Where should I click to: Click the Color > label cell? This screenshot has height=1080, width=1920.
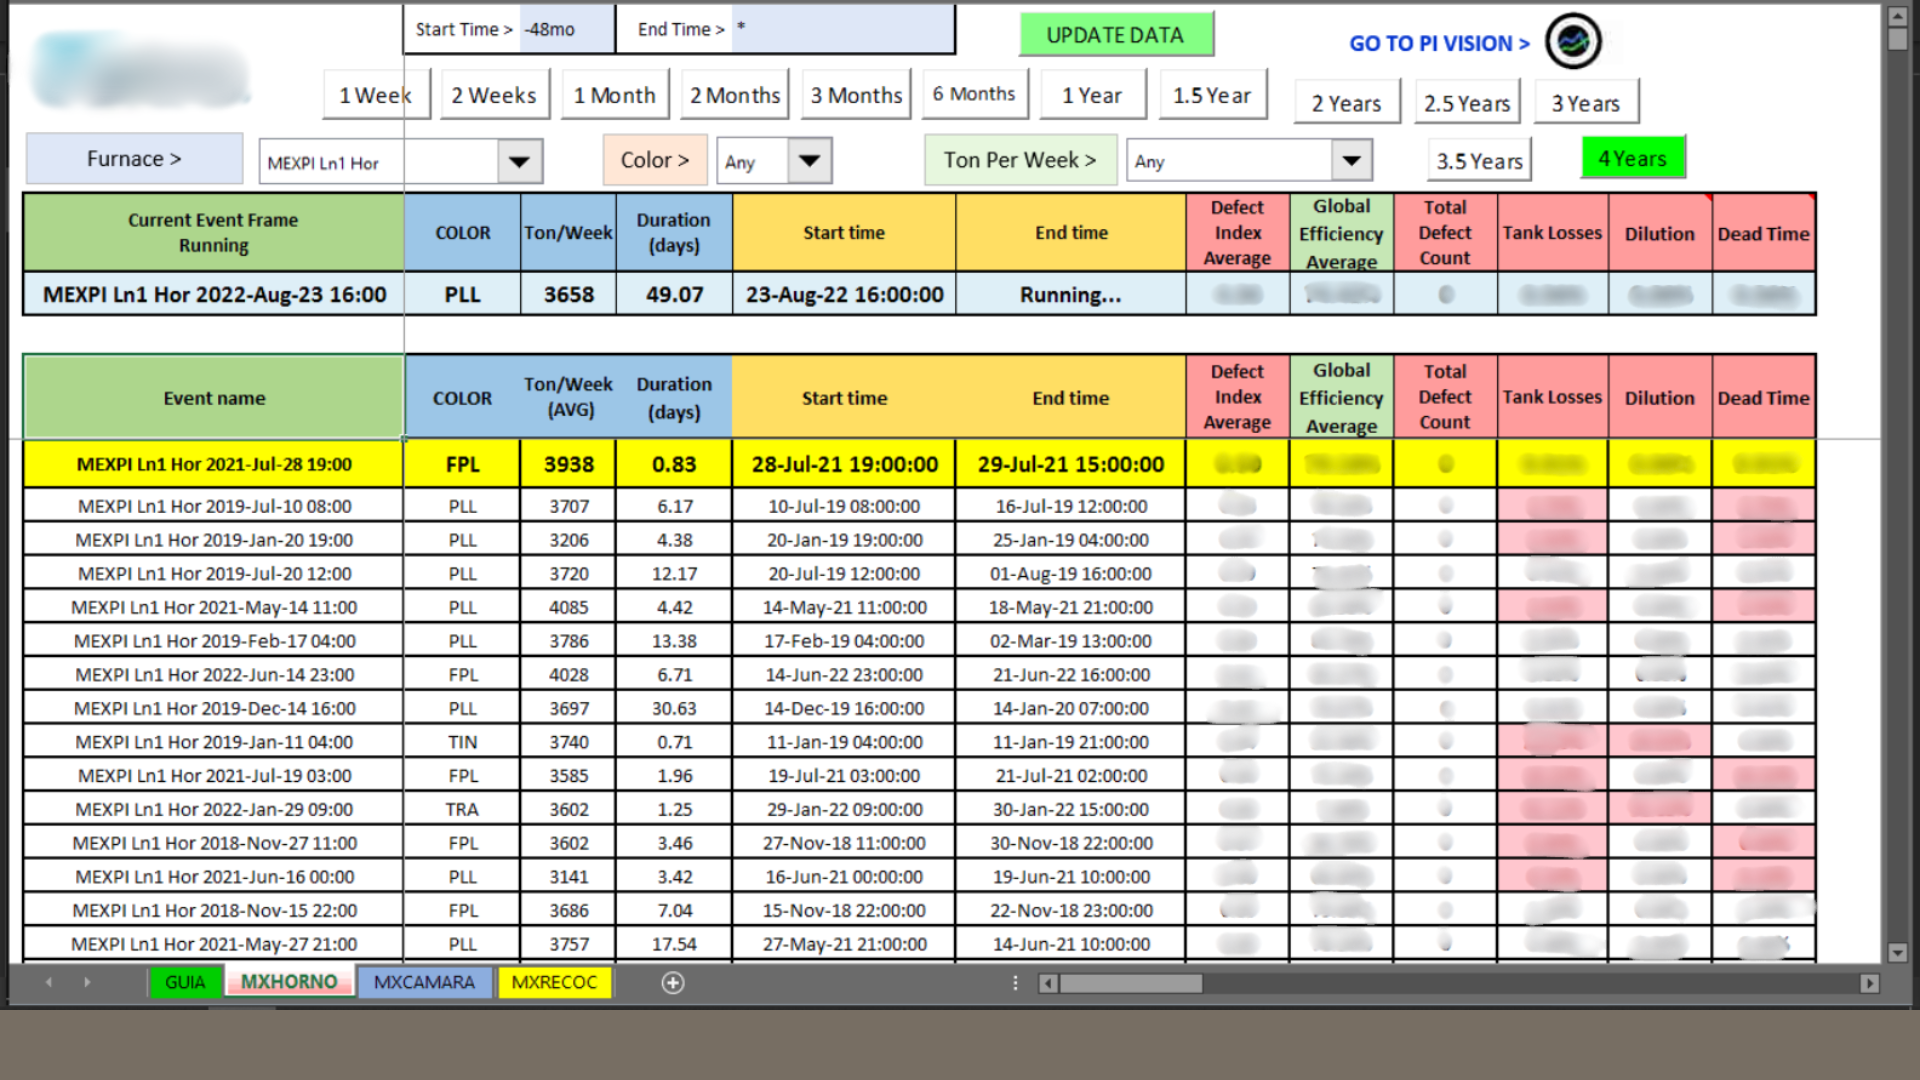[x=655, y=160]
